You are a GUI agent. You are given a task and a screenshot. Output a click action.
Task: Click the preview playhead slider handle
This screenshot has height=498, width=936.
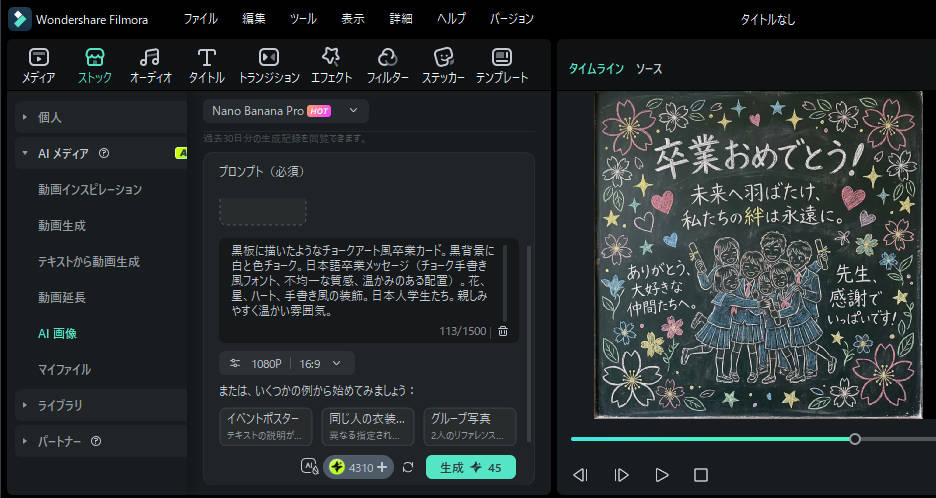(x=855, y=439)
